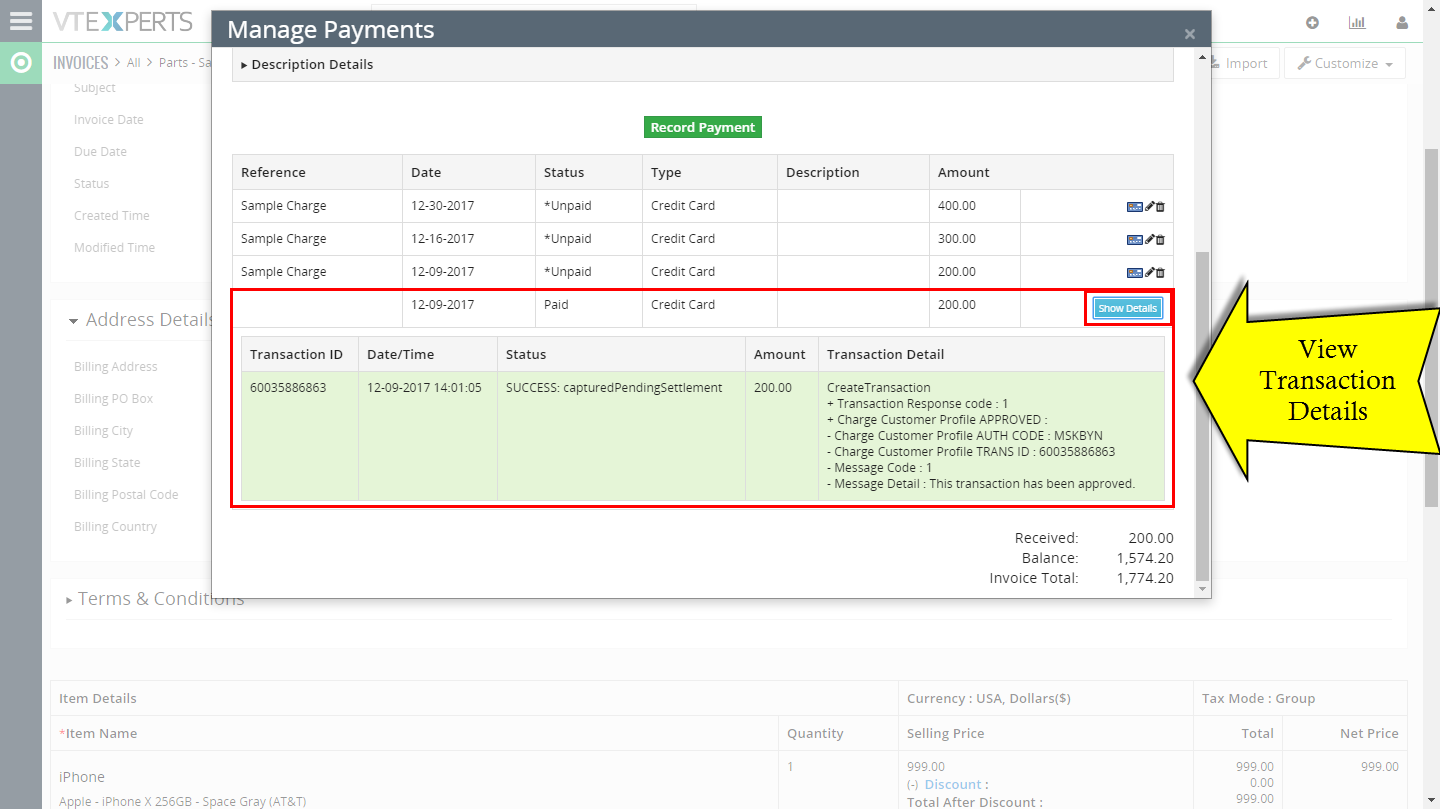Click the 1,774.20 Invoice Total value
Image resolution: width=1440 pixels, height=809 pixels.
tap(1146, 578)
